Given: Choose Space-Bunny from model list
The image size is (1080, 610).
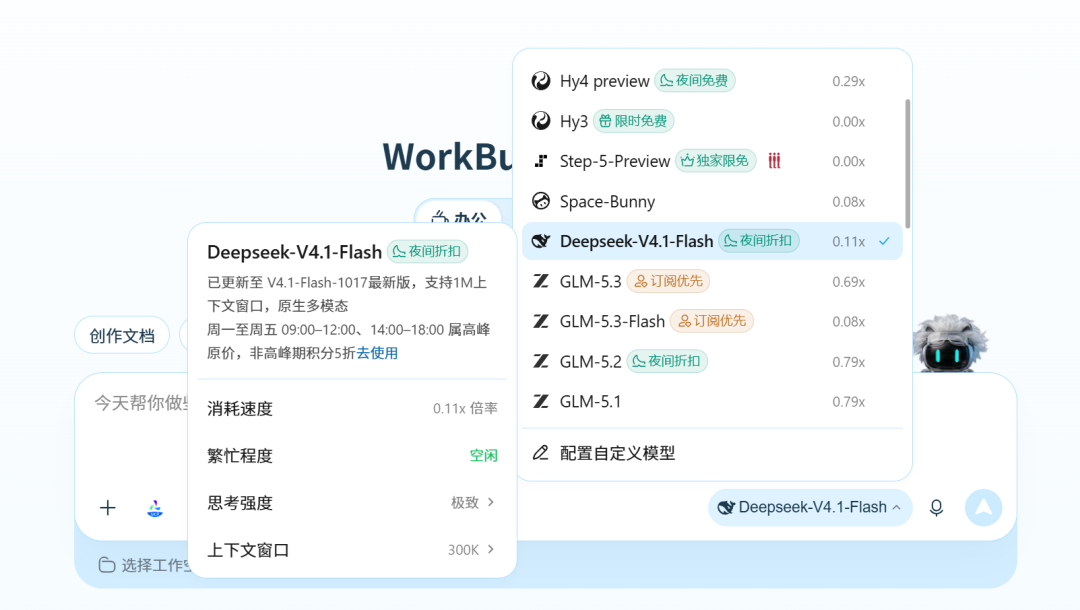Looking at the screenshot, I should [712, 201].
